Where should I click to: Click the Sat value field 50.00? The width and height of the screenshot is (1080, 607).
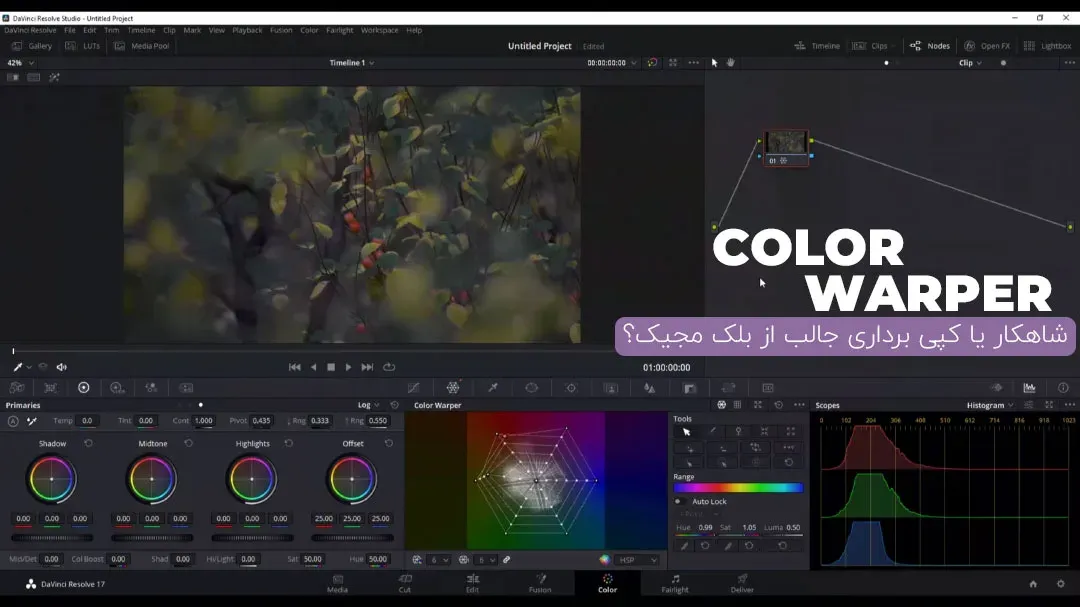click(x=313, y=559)
